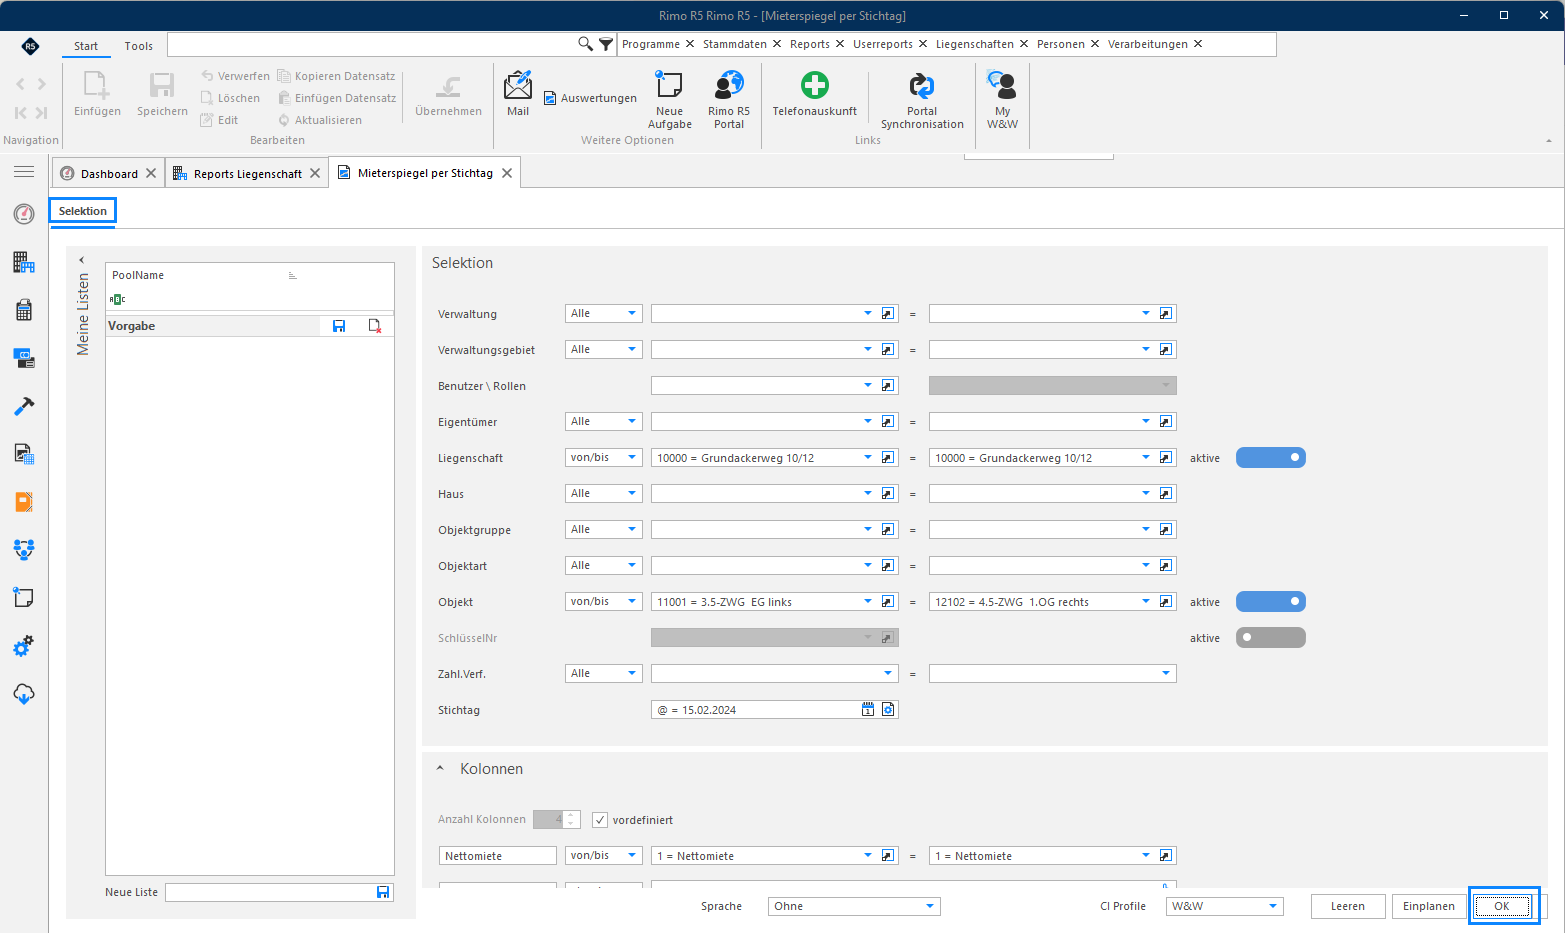
Task: Collapse the Kolonnen section
Action: pos(440,769)
